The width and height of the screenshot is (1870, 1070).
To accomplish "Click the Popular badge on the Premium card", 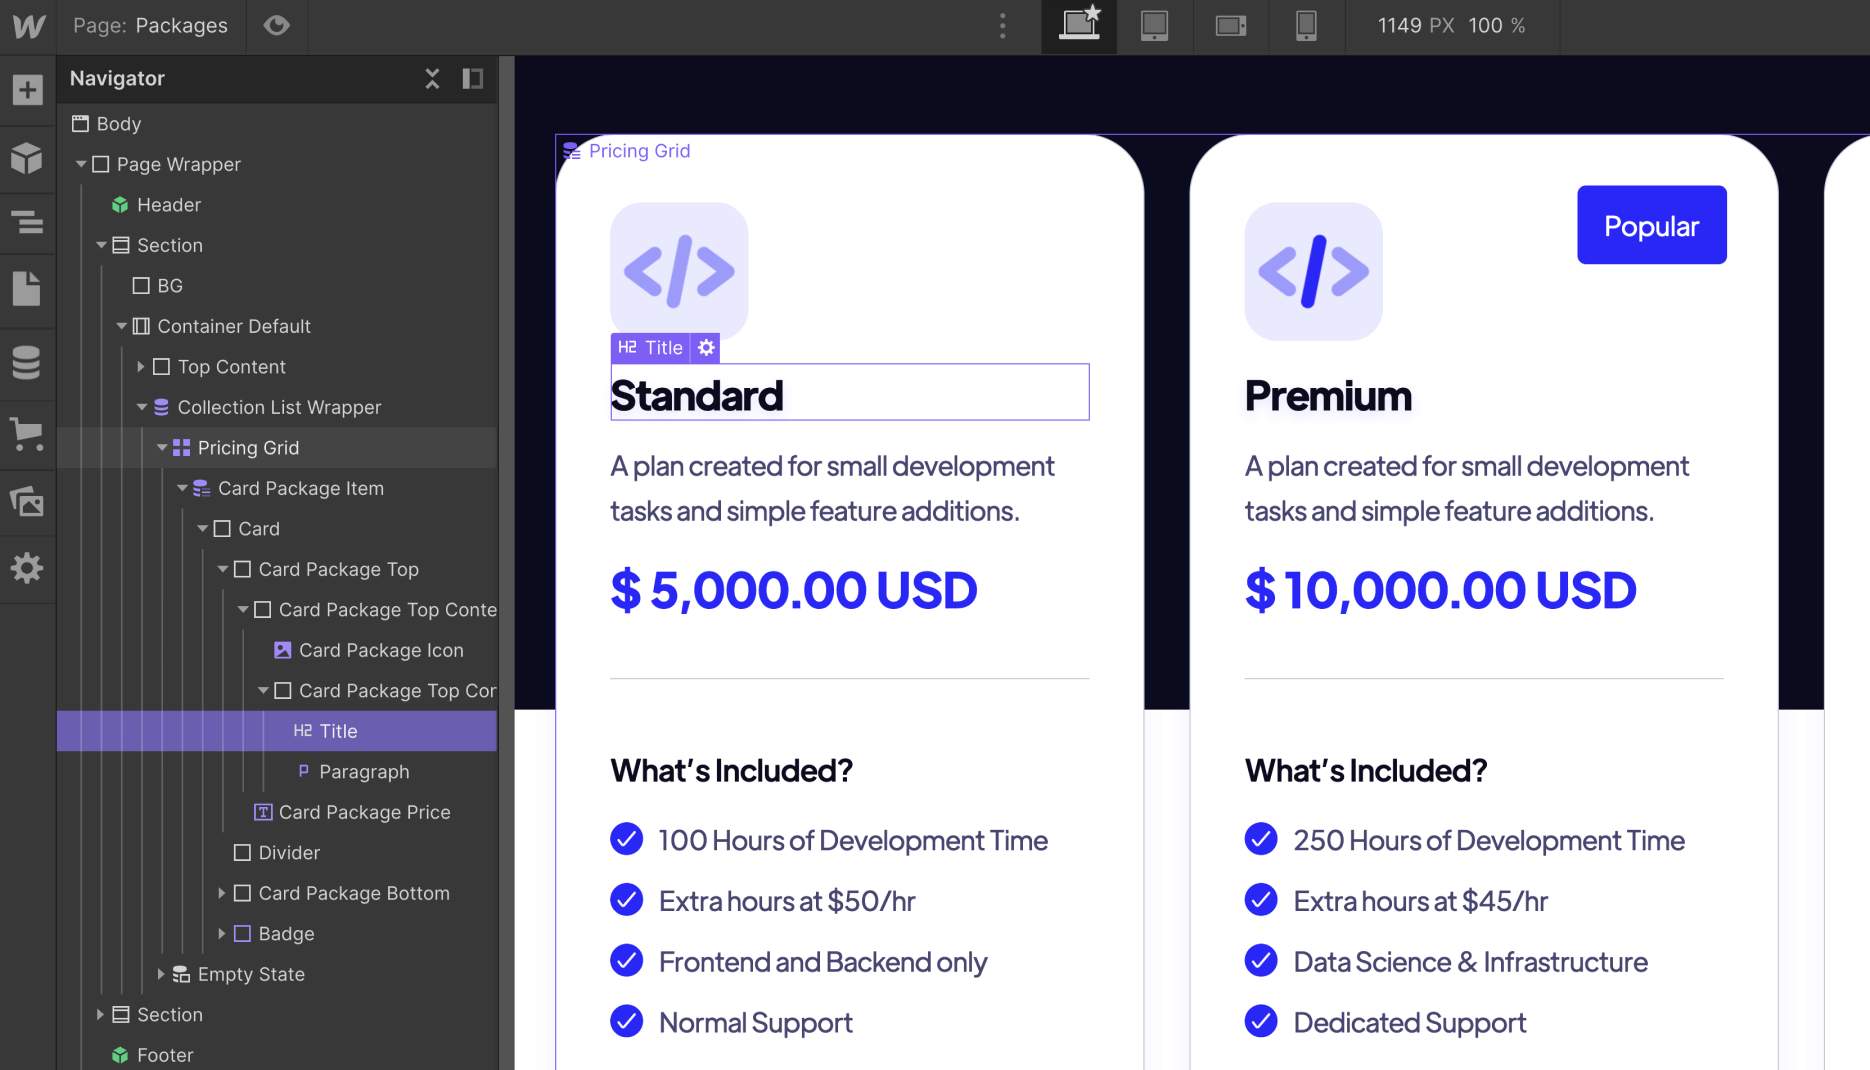I will (1651, 225).
